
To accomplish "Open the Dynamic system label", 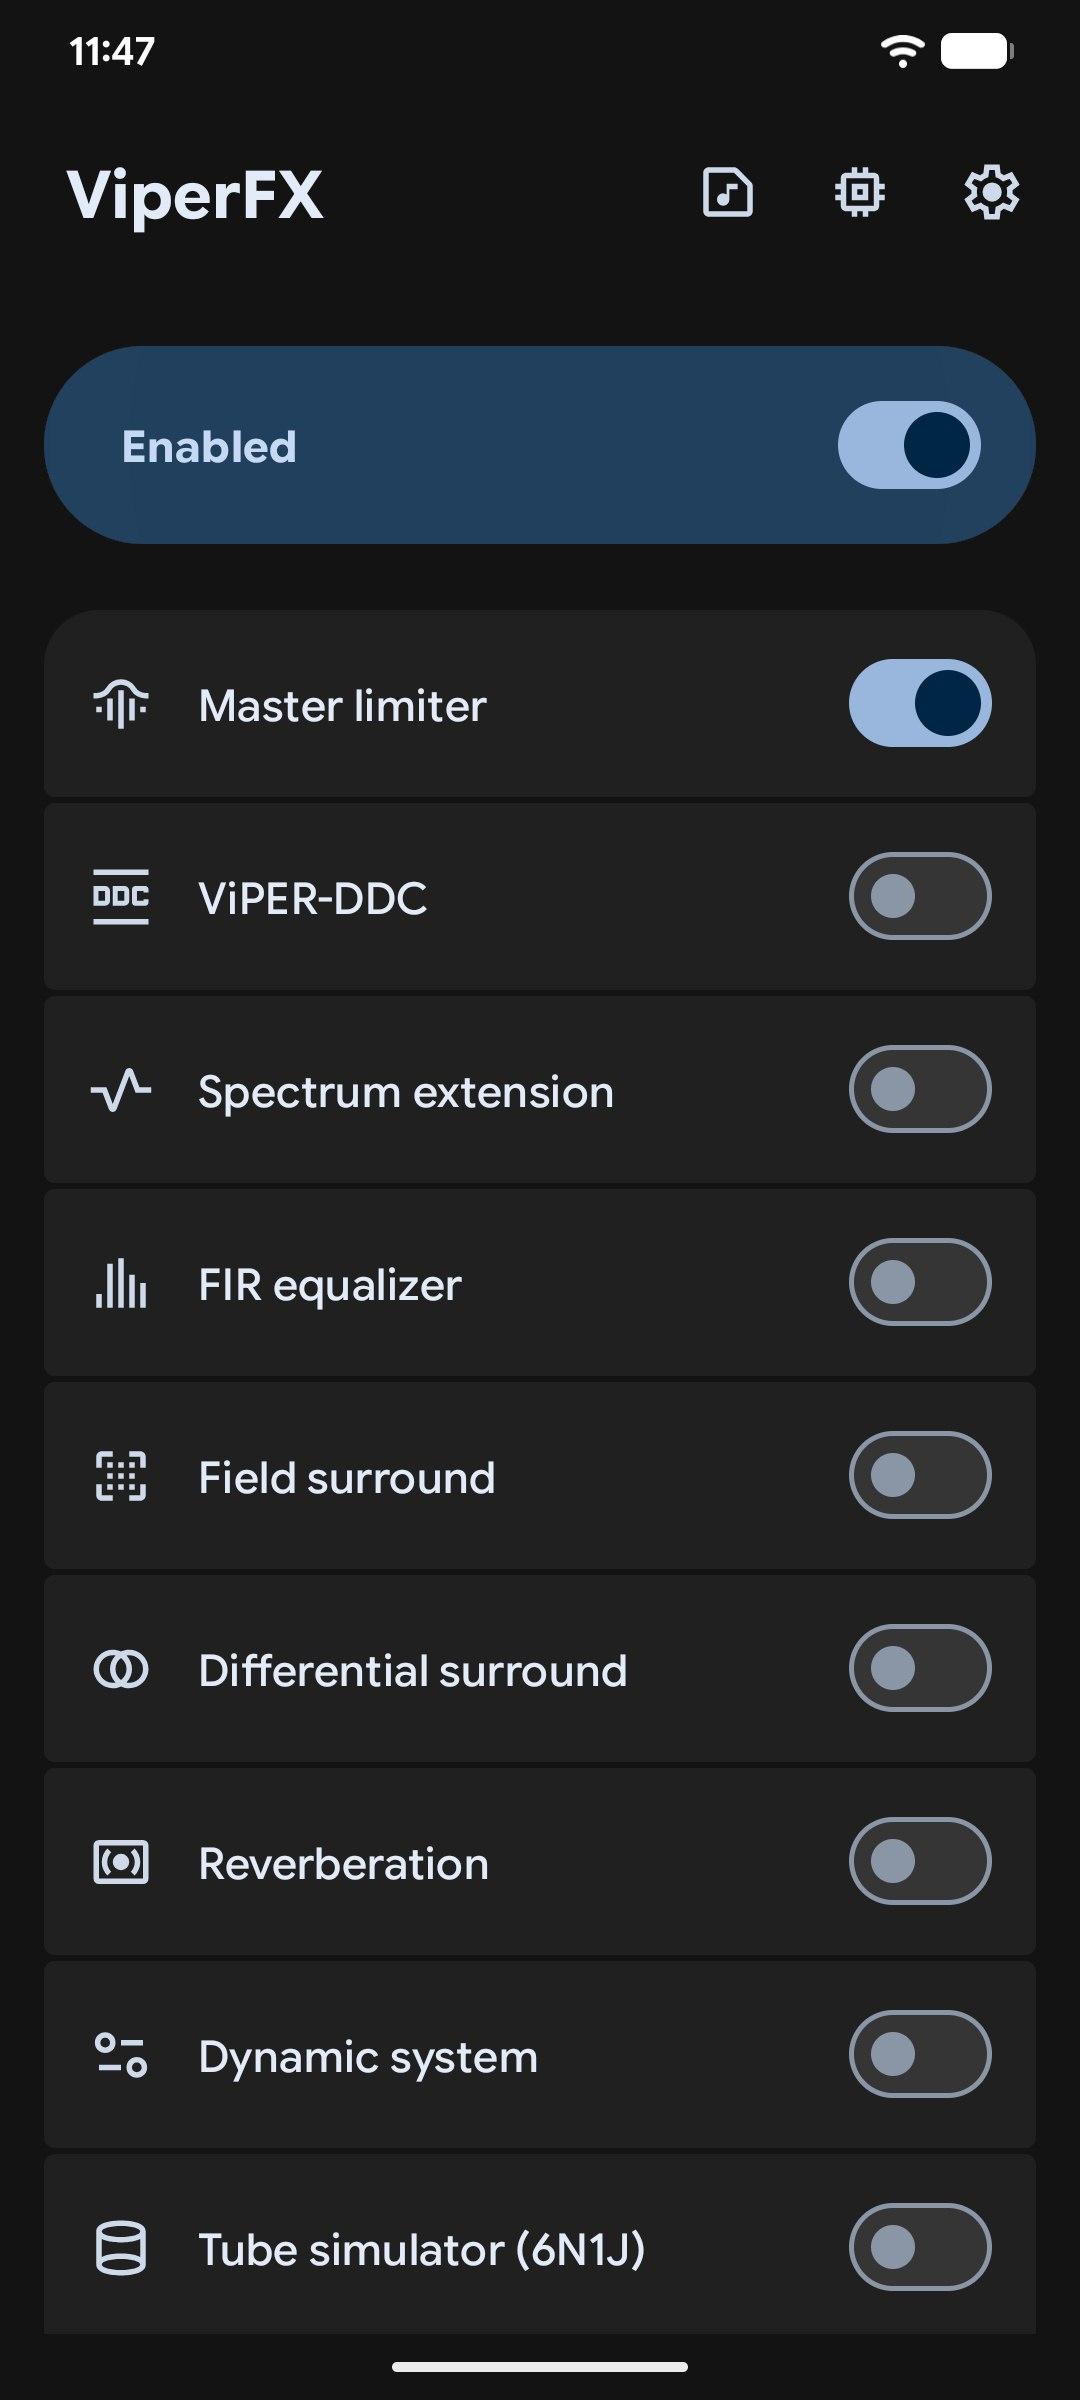I will (368, 2057).
